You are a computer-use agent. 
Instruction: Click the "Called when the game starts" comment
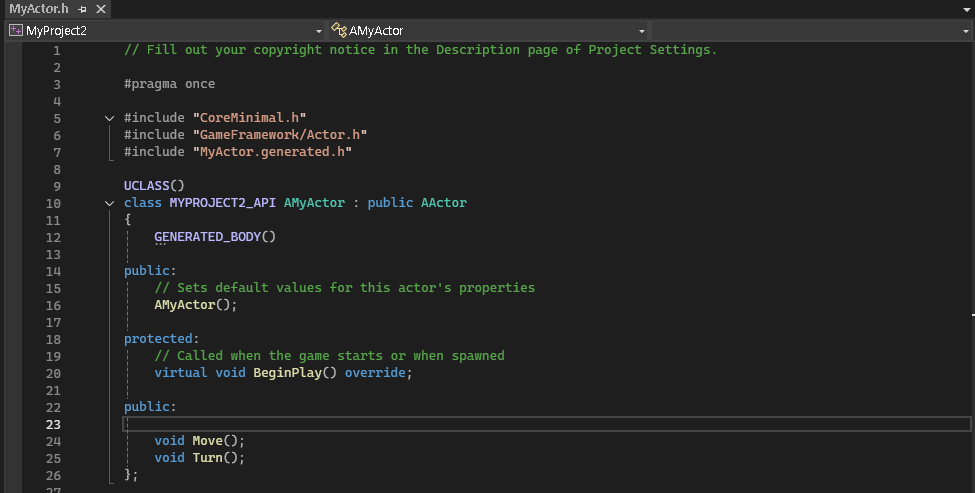330,356
